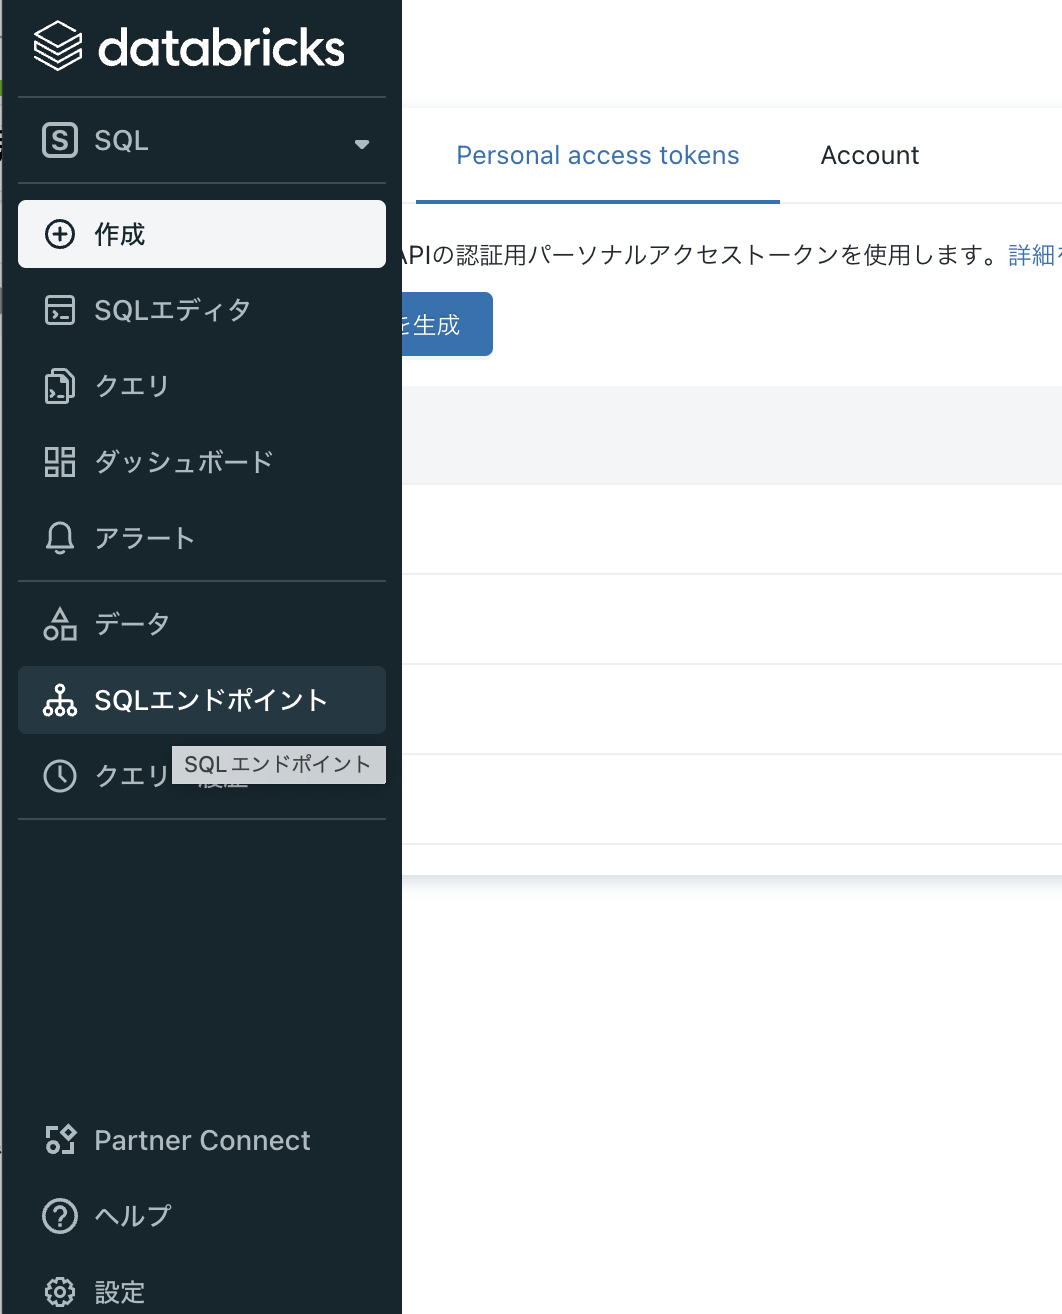Open the クエリ menu item
Viewport: 1062px width, 1314px height.
click(x=202, y=386)
